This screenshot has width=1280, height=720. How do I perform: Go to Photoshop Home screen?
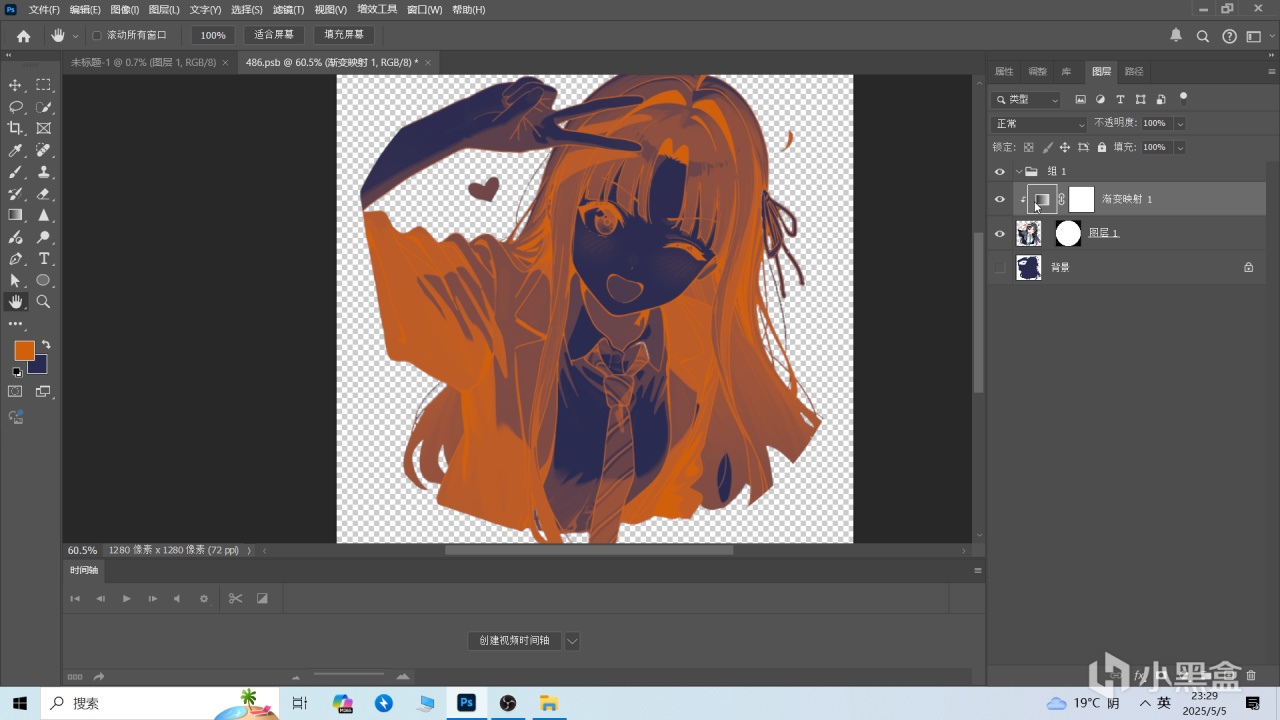24,36
